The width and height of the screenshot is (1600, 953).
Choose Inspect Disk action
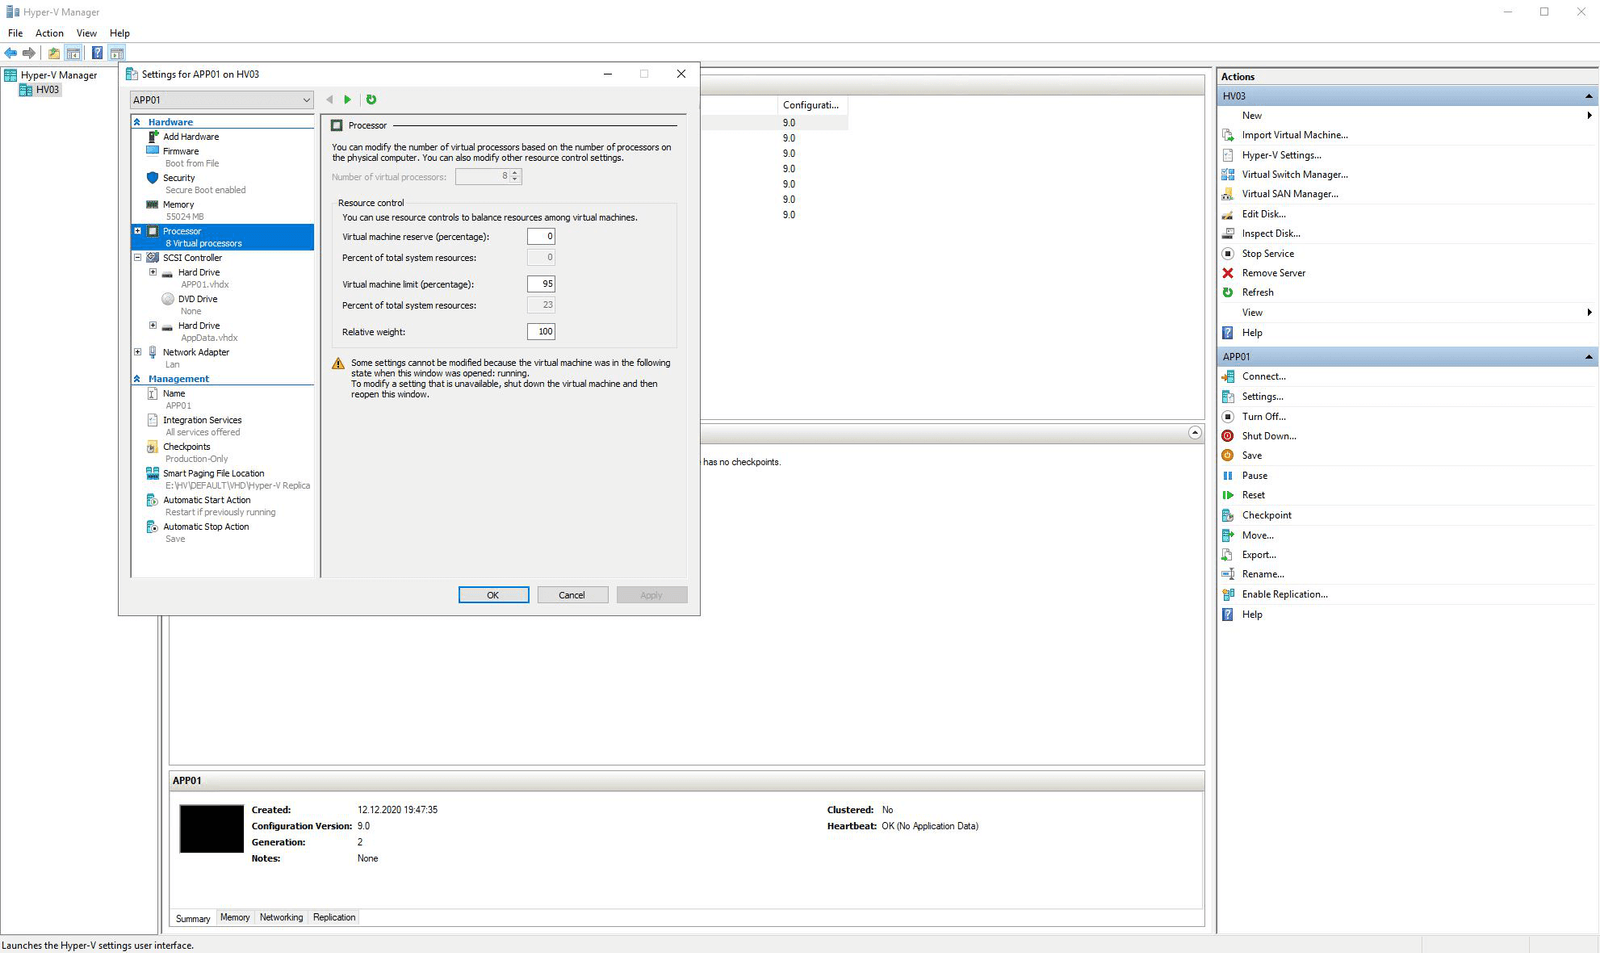coord(1271,233)
